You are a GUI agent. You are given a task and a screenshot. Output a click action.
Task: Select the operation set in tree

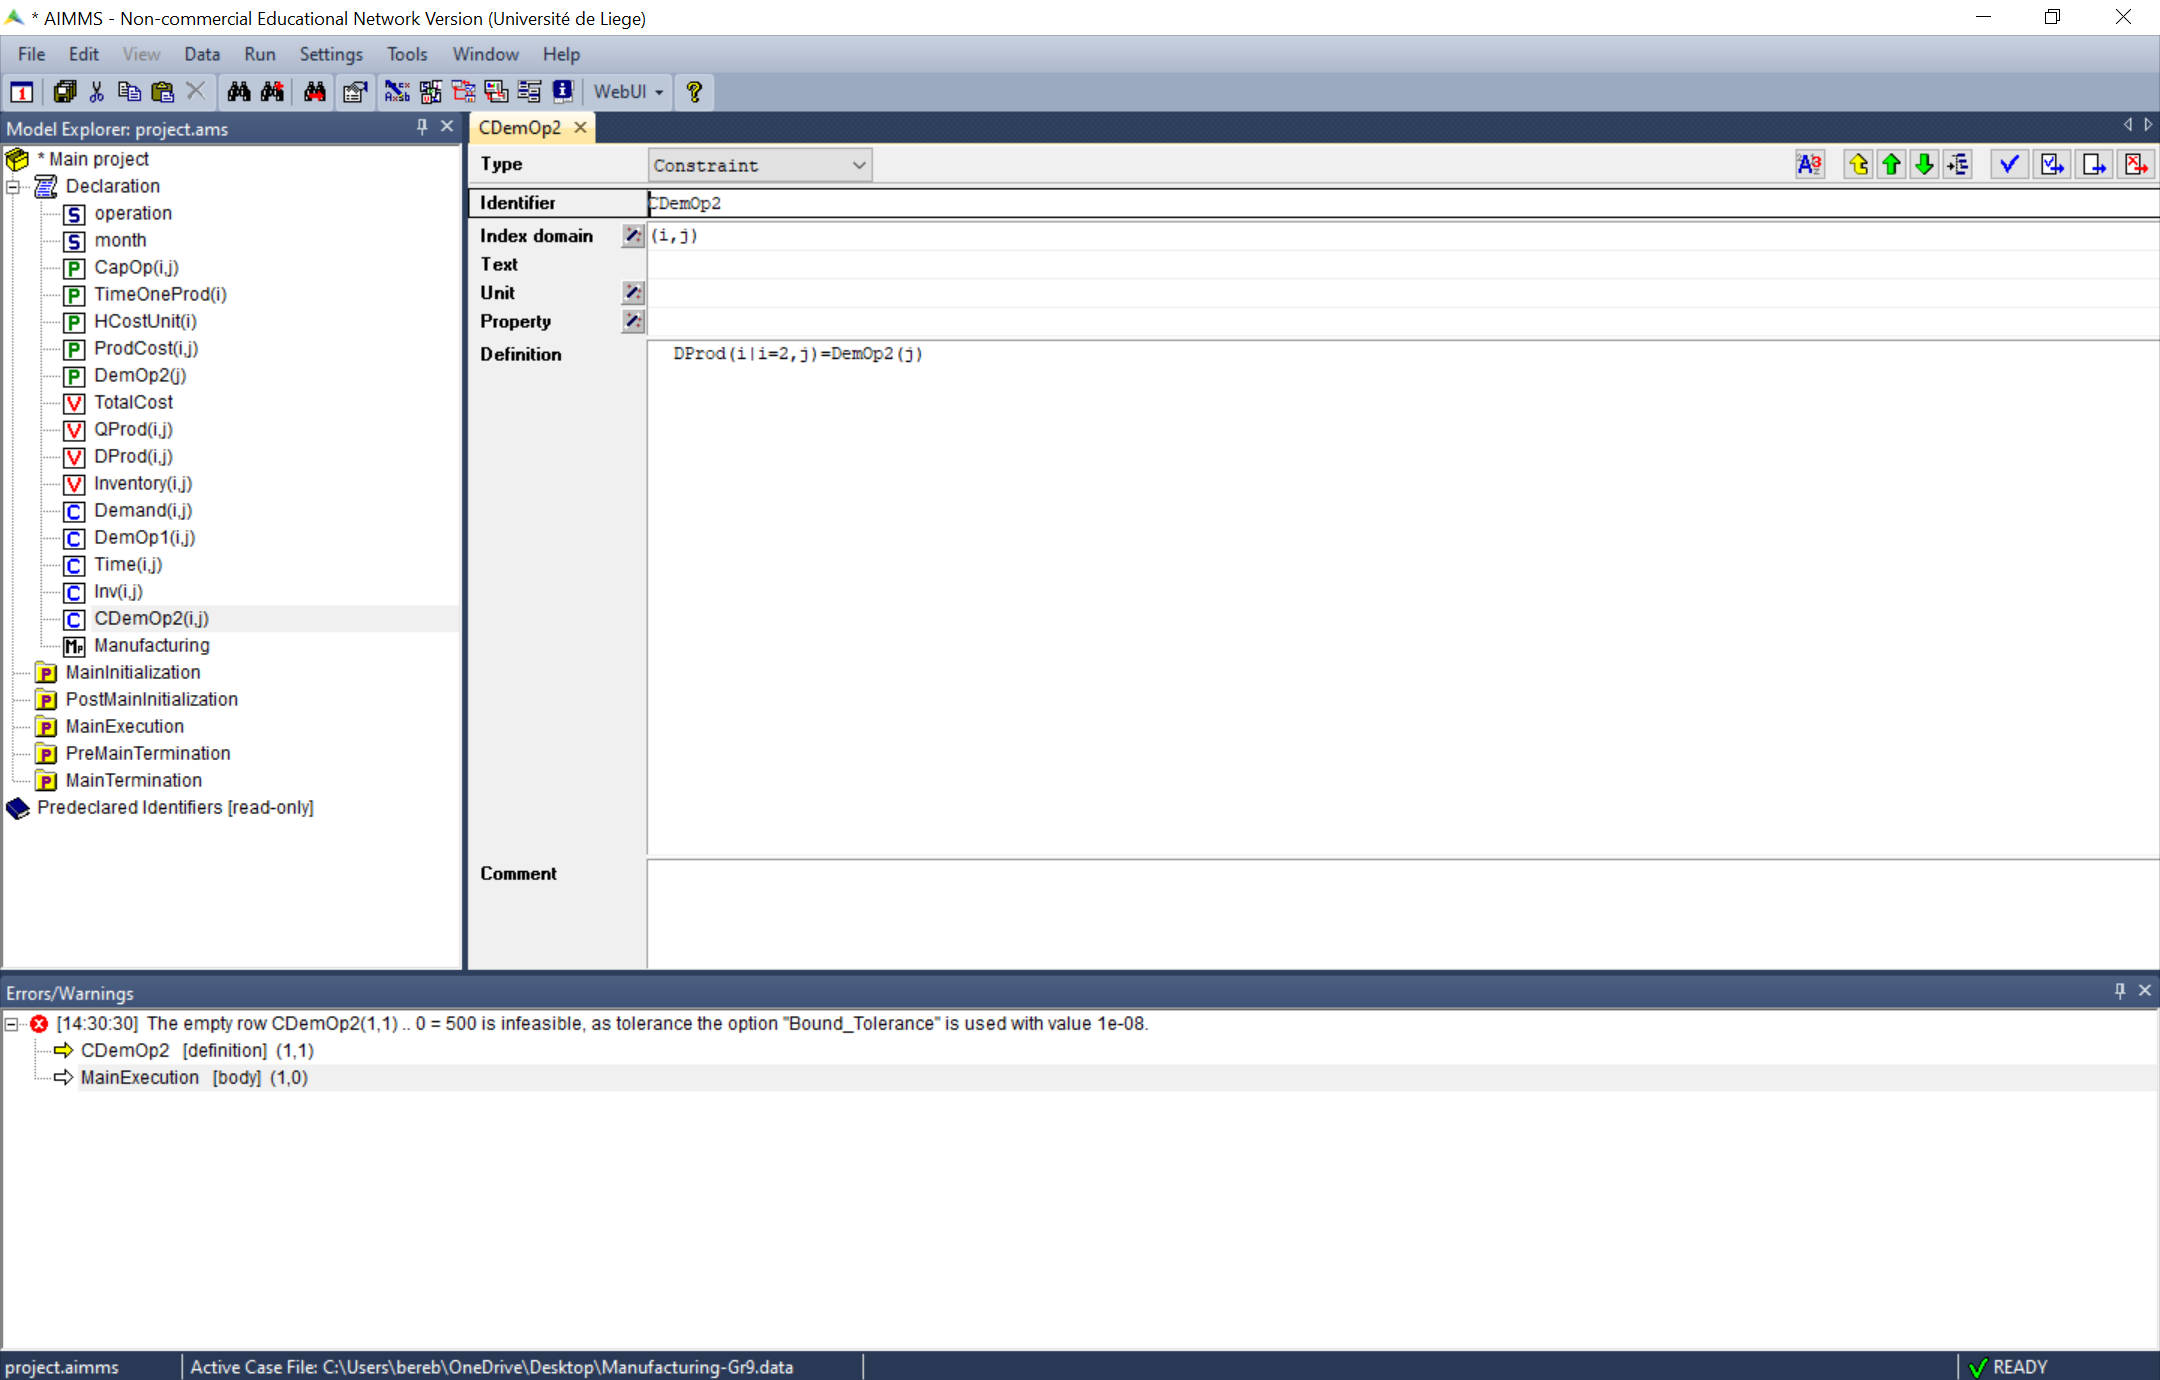point(132,213)
